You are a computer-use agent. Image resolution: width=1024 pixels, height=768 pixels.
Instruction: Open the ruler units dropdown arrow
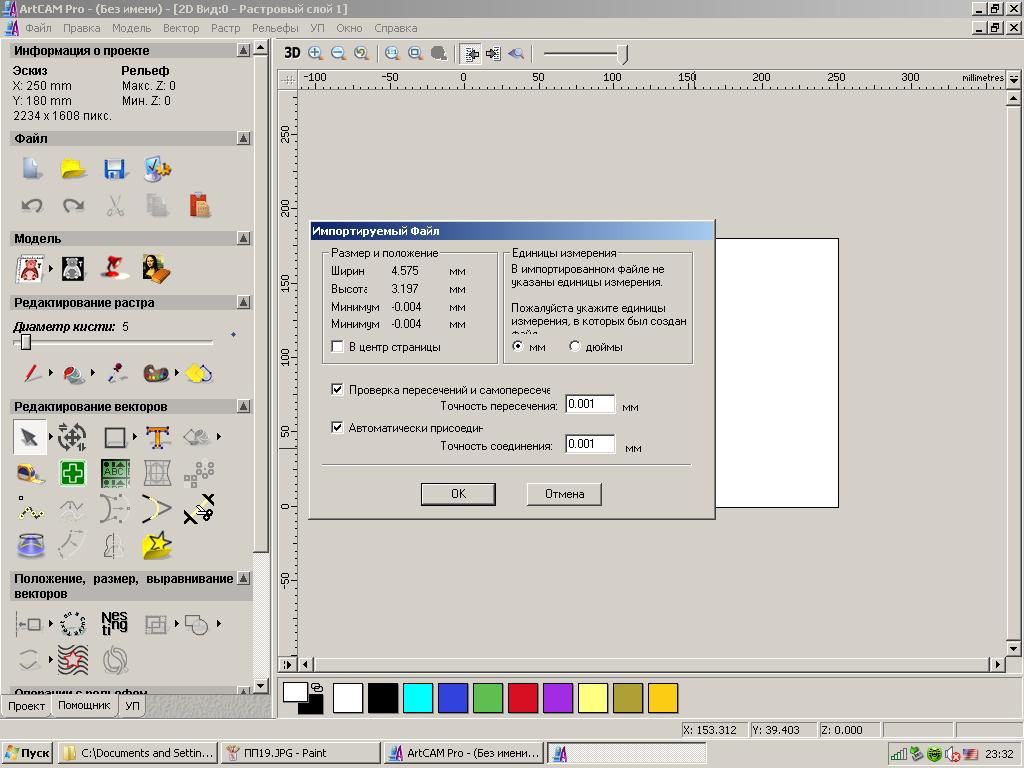click(x=1014, y=78)
